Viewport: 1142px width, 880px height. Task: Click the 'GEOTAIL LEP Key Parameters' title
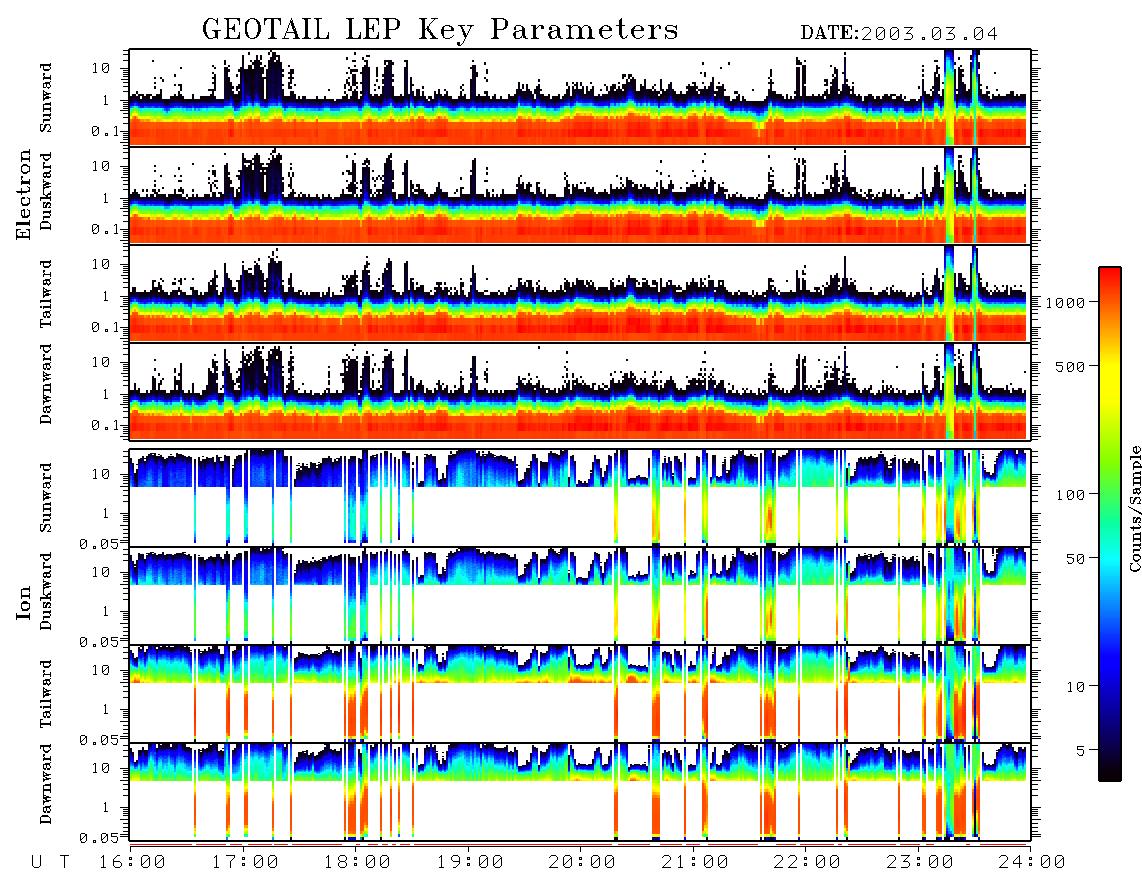pyautogui.click(x=440, y=30)
